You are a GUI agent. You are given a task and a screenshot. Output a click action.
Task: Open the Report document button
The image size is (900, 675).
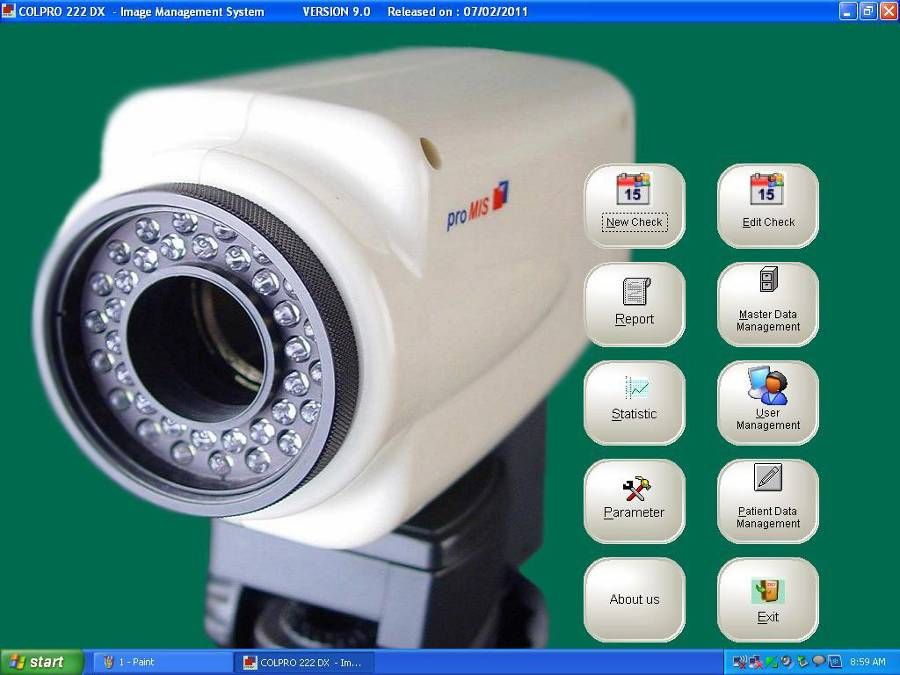tap(634, 304)
